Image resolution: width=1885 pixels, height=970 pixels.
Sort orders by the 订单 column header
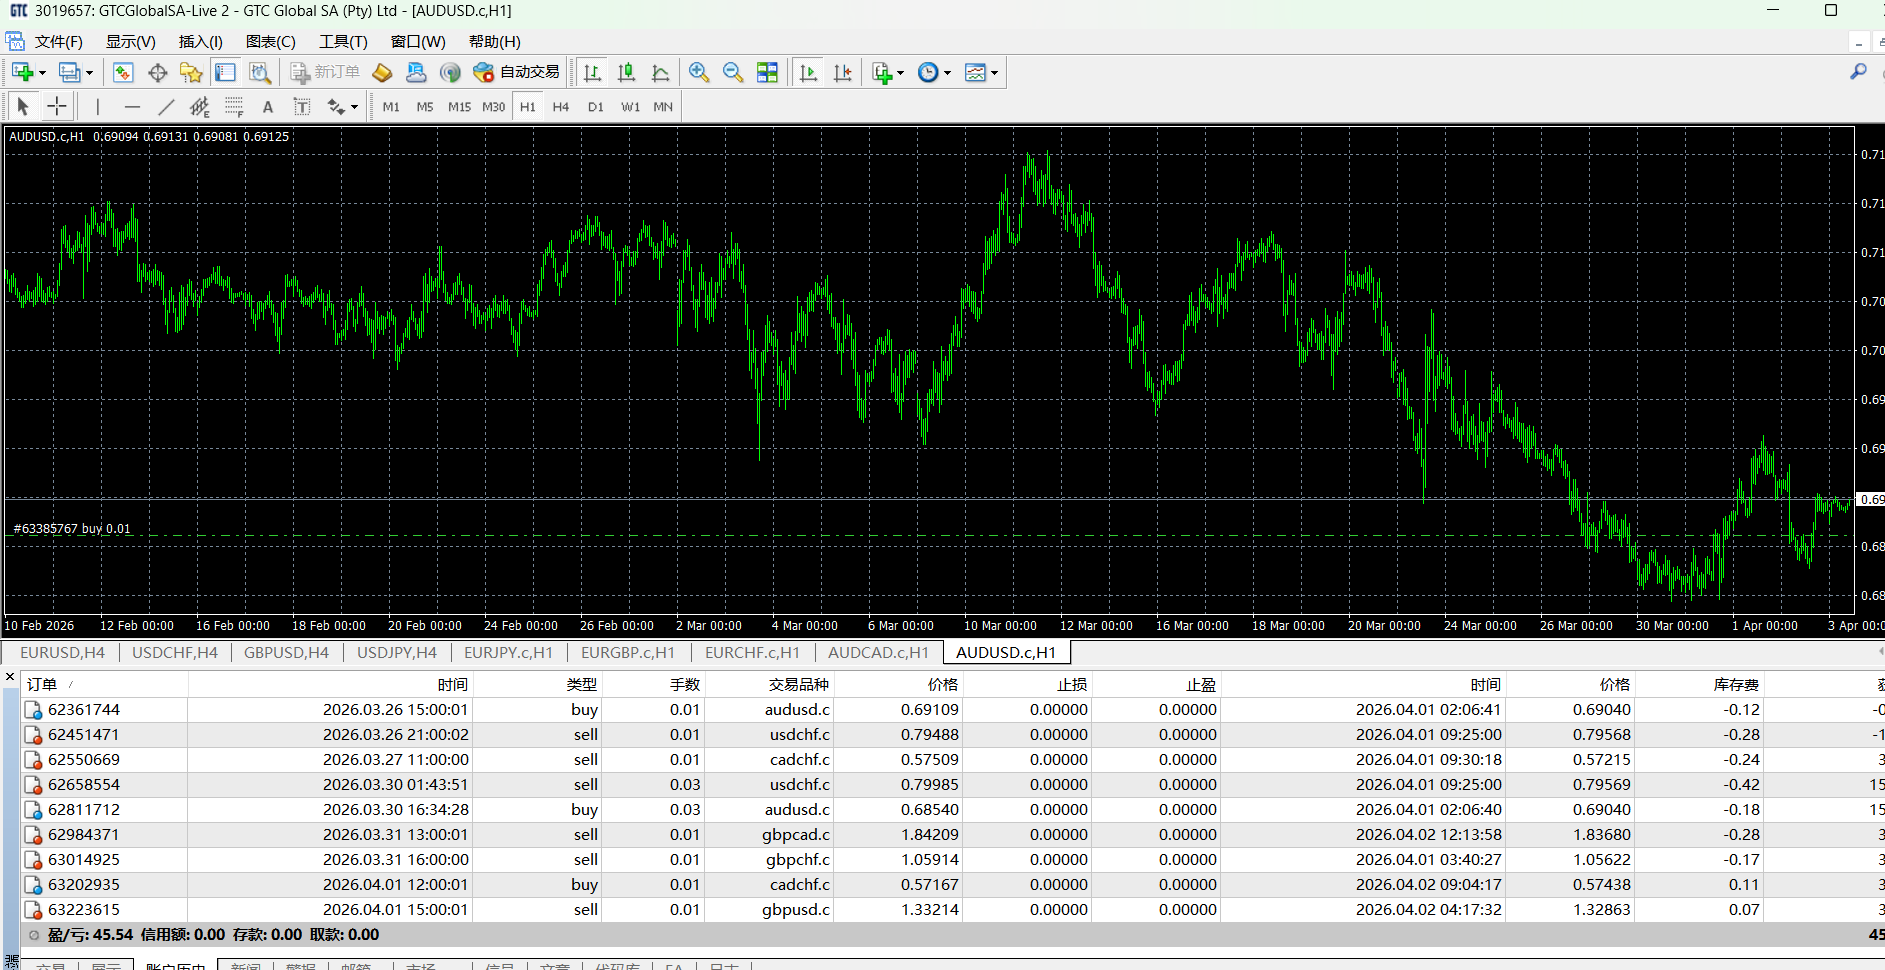(42, 685)
